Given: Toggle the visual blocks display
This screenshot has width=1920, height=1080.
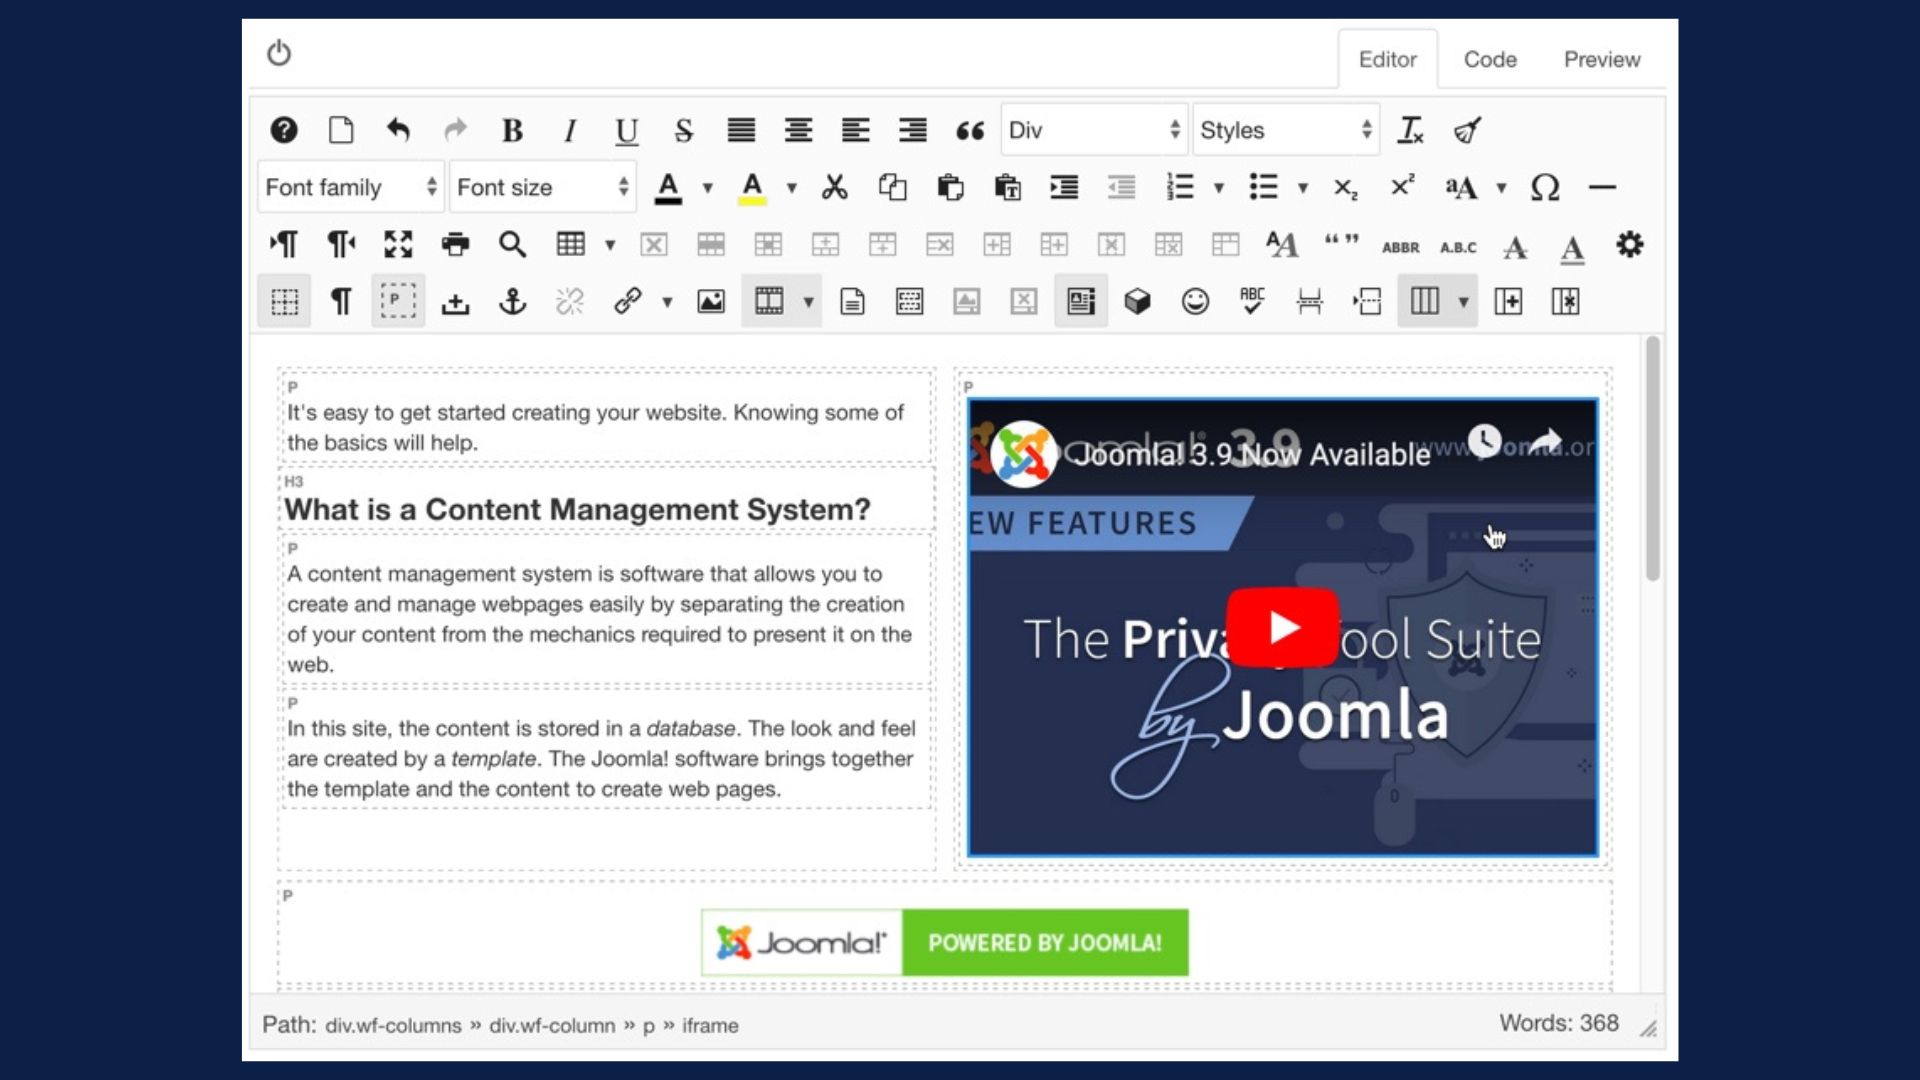Looking at the screenshot, I should click(398, 301).
